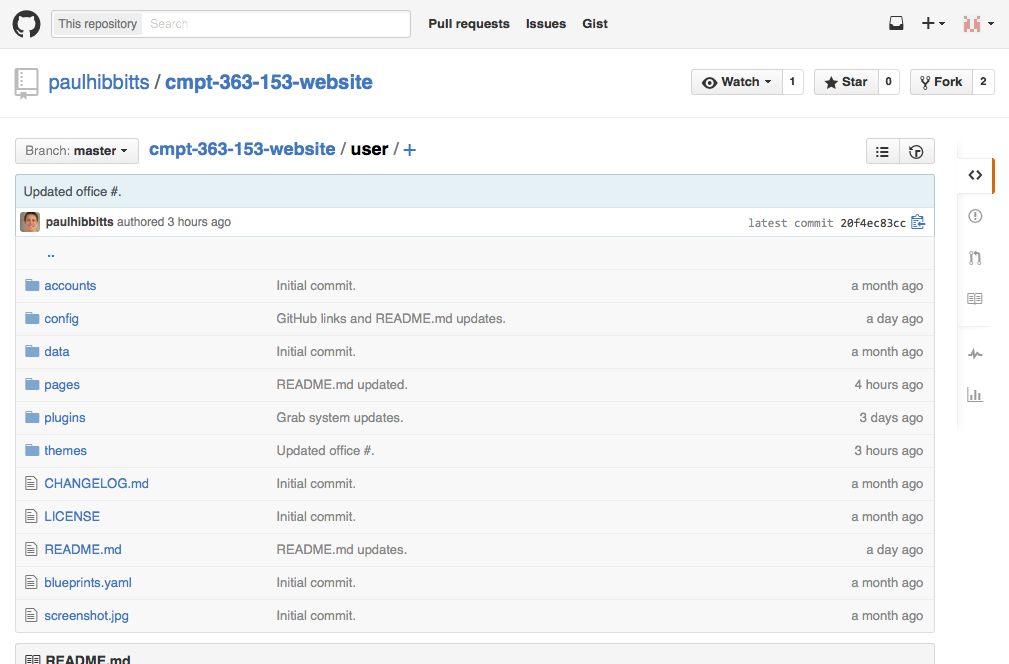Open Gist in top navigation
The width and height of the screenshot is (1009, 664).
pos(595,24)
